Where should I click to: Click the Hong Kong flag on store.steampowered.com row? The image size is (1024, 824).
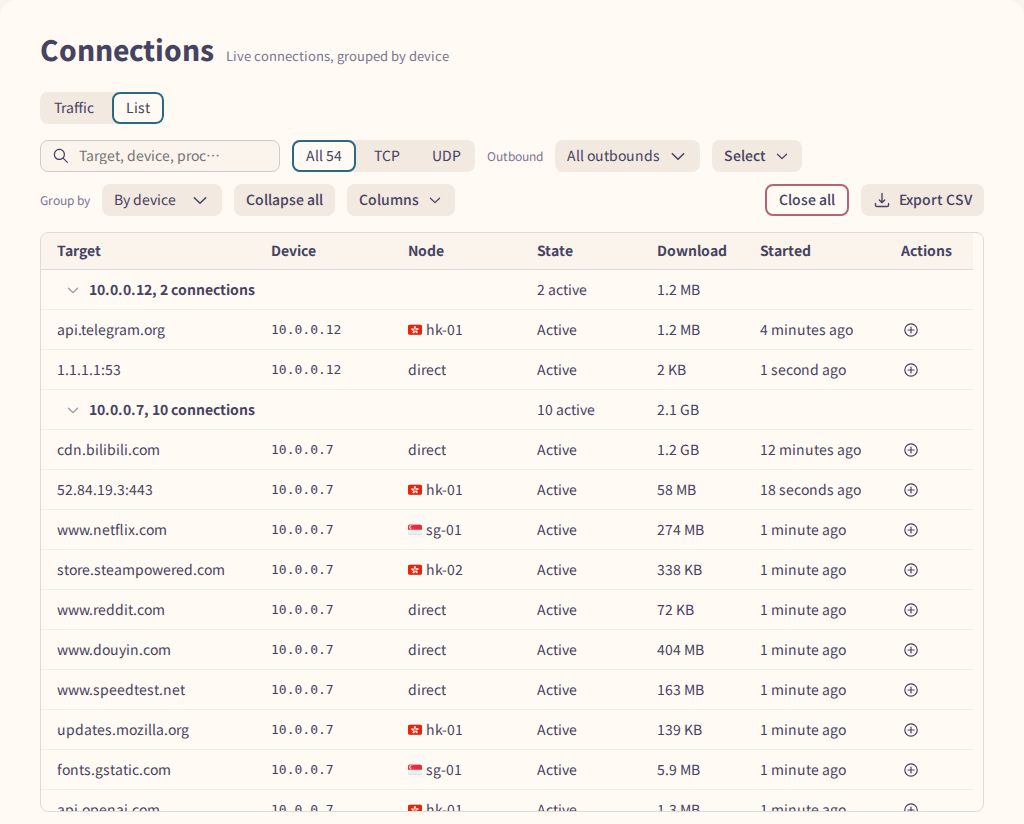(415, 570)
